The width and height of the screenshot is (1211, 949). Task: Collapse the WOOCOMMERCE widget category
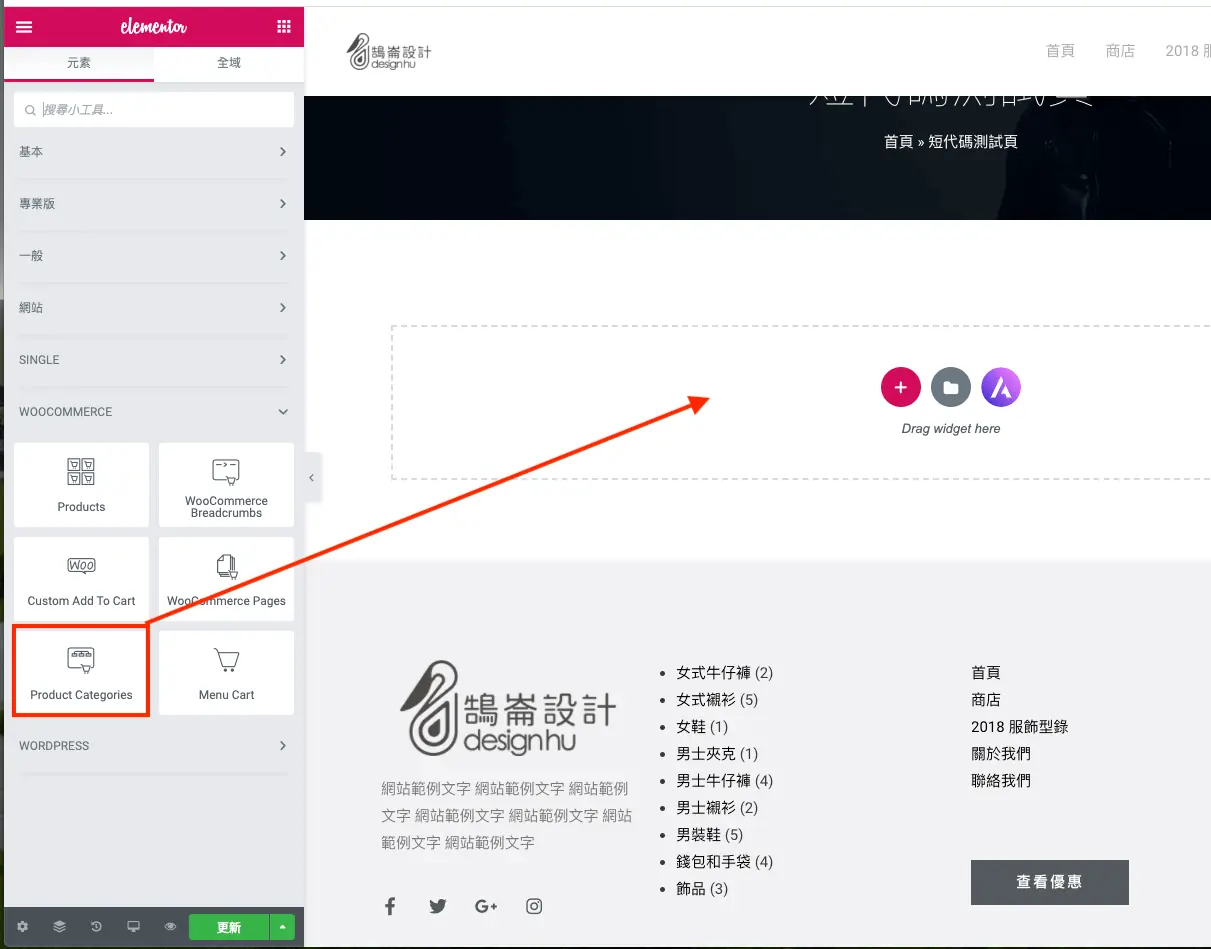(154, 412)
